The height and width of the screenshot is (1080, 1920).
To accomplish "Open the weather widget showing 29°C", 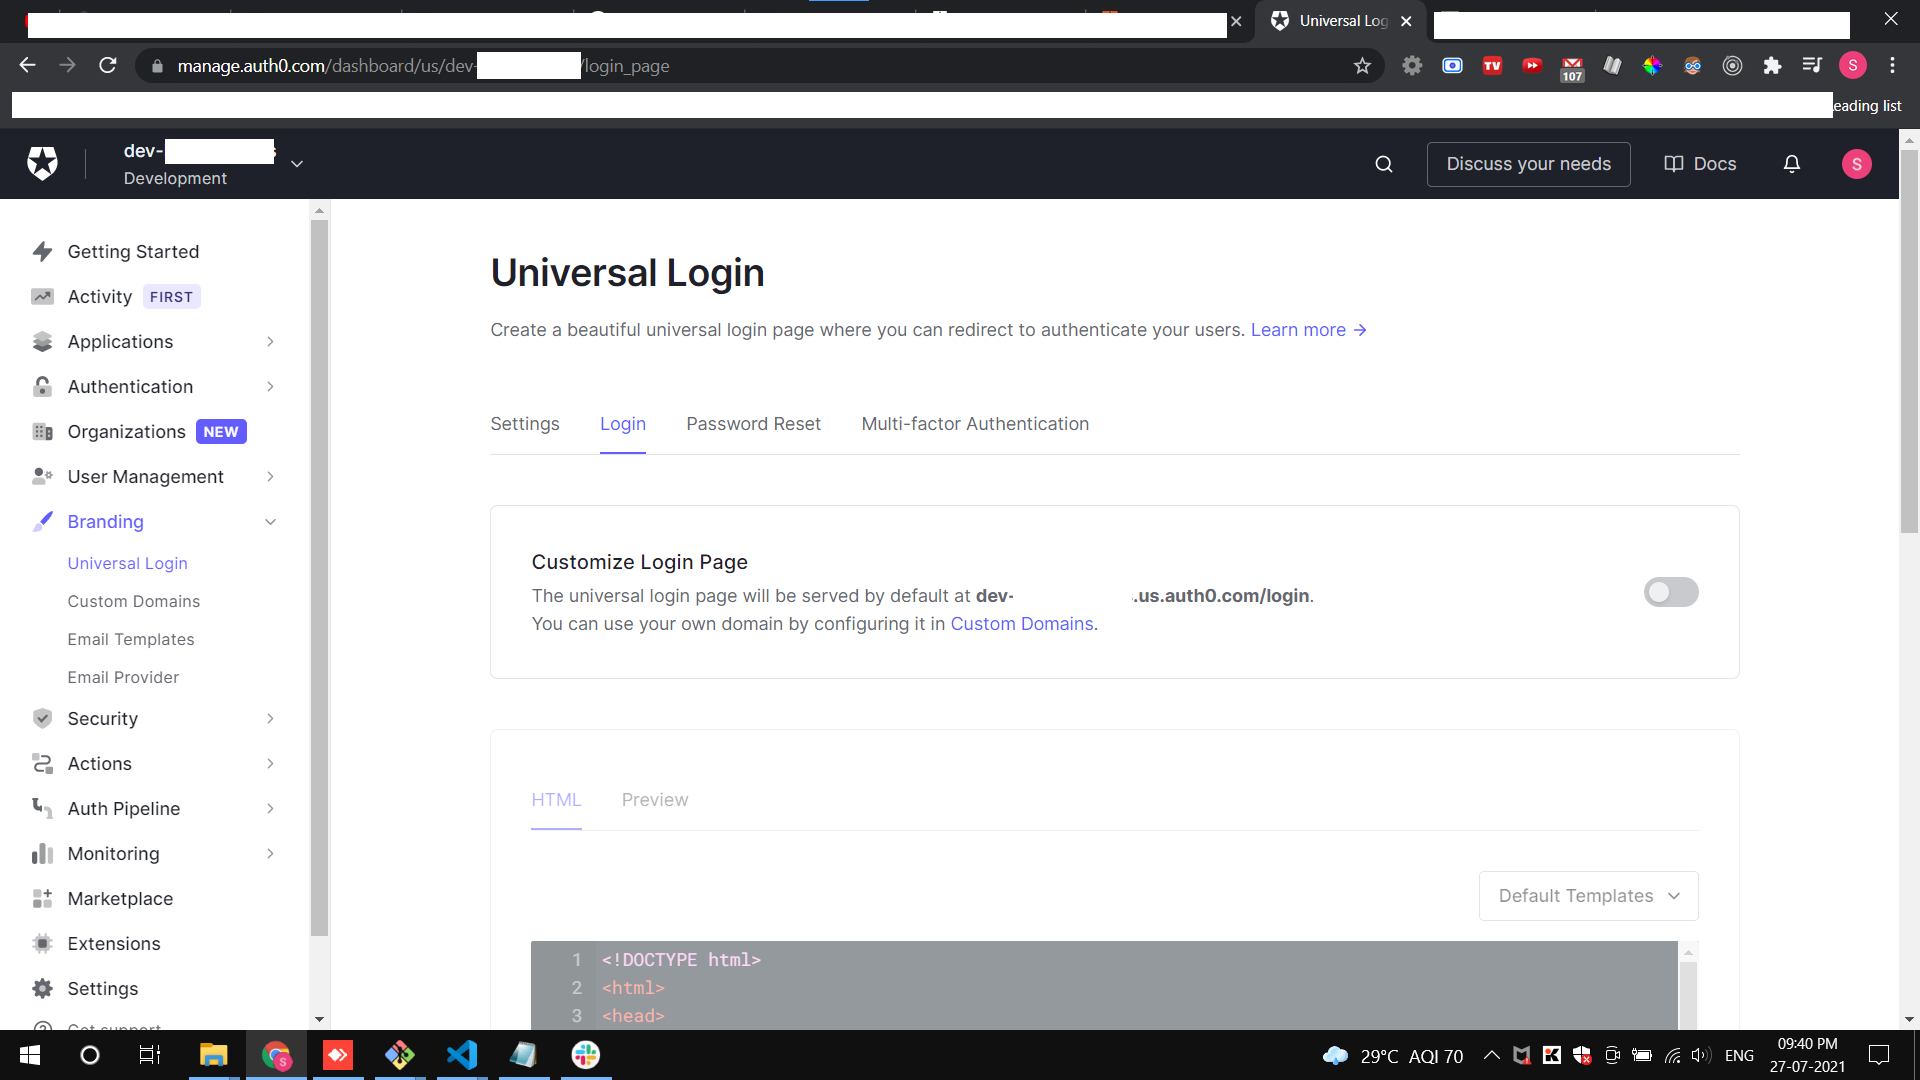I will pyautogui.click(x=1392, y=1056).
